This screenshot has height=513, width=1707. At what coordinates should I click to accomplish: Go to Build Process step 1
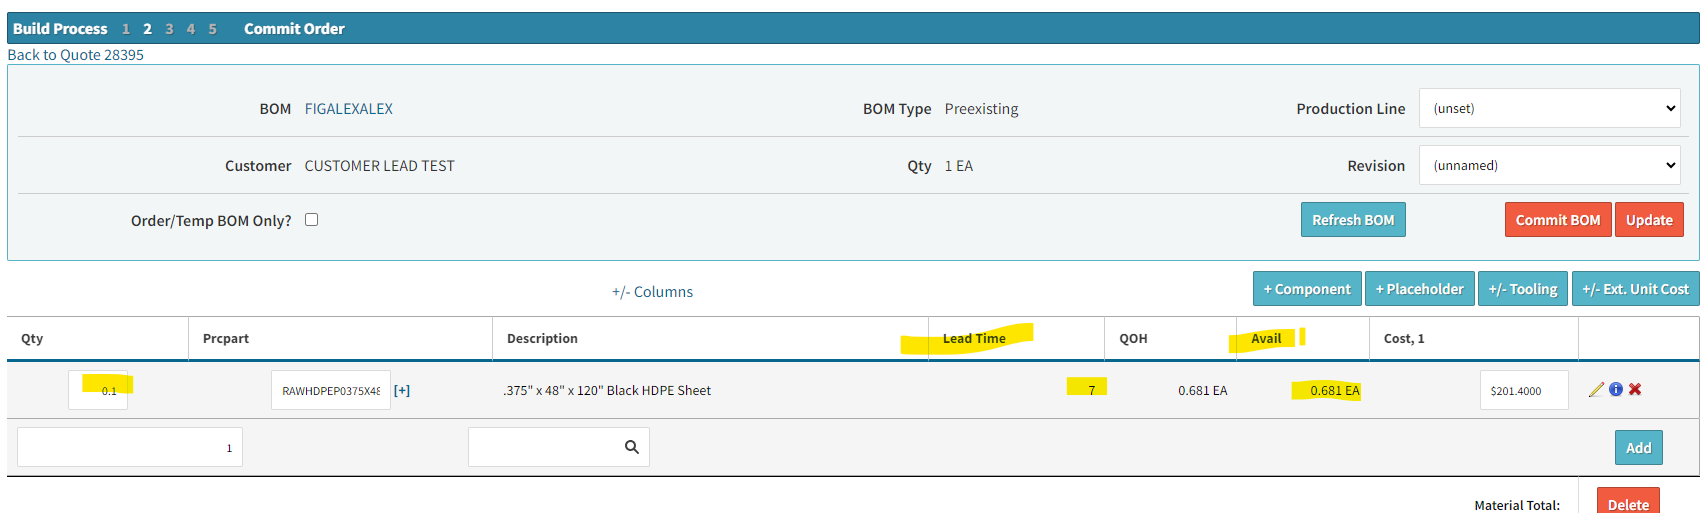coord(126,29)
